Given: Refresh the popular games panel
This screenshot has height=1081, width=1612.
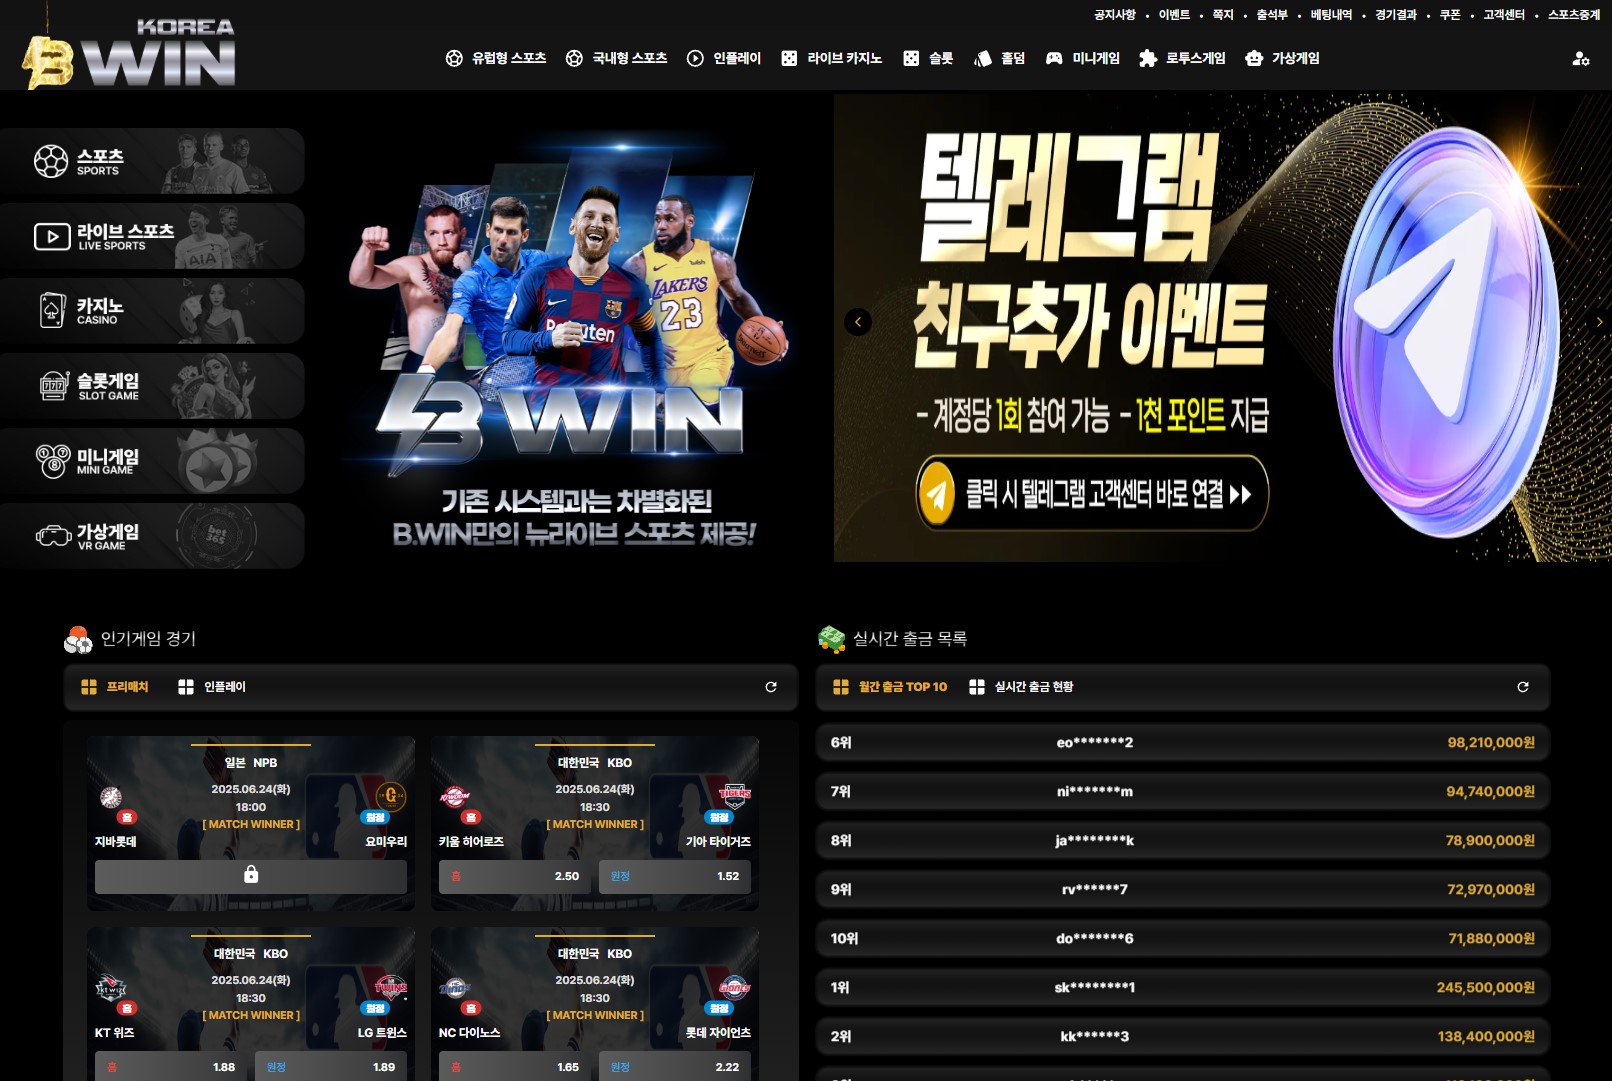Looking at the screenshot, I should [771, 687].
